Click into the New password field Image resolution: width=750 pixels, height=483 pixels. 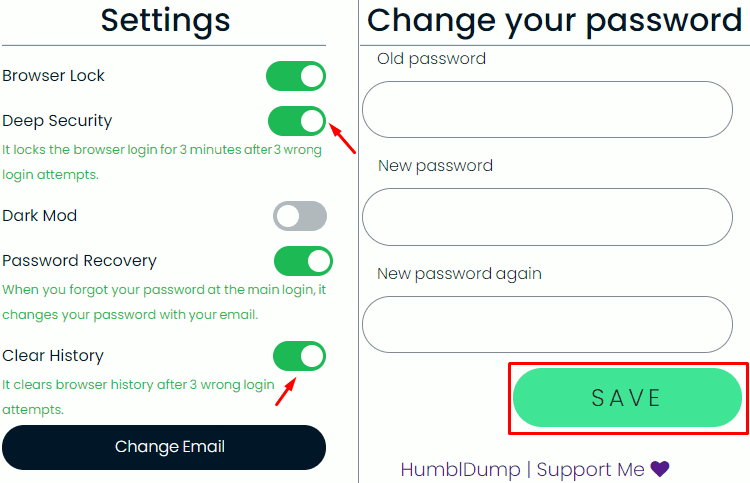click(547, 217)
